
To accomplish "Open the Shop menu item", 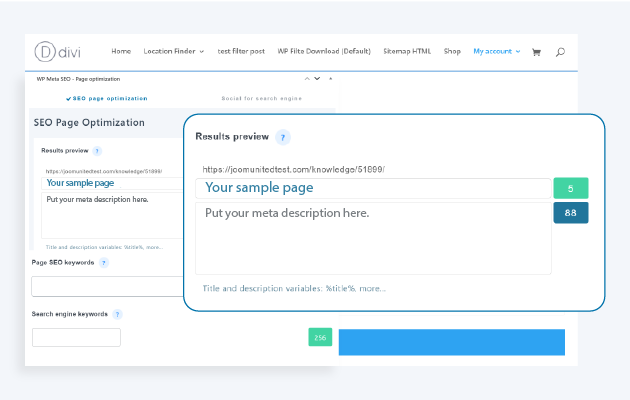I will coord(452,51).
